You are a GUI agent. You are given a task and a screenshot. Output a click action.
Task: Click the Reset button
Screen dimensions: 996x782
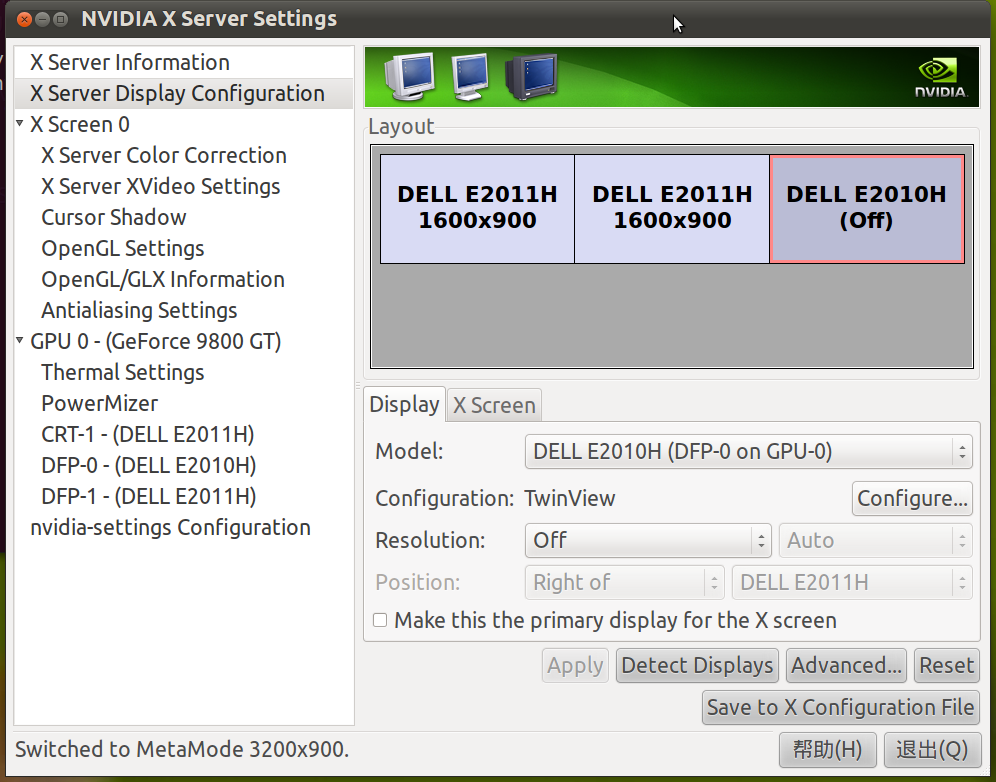click(x=946, y=666)
